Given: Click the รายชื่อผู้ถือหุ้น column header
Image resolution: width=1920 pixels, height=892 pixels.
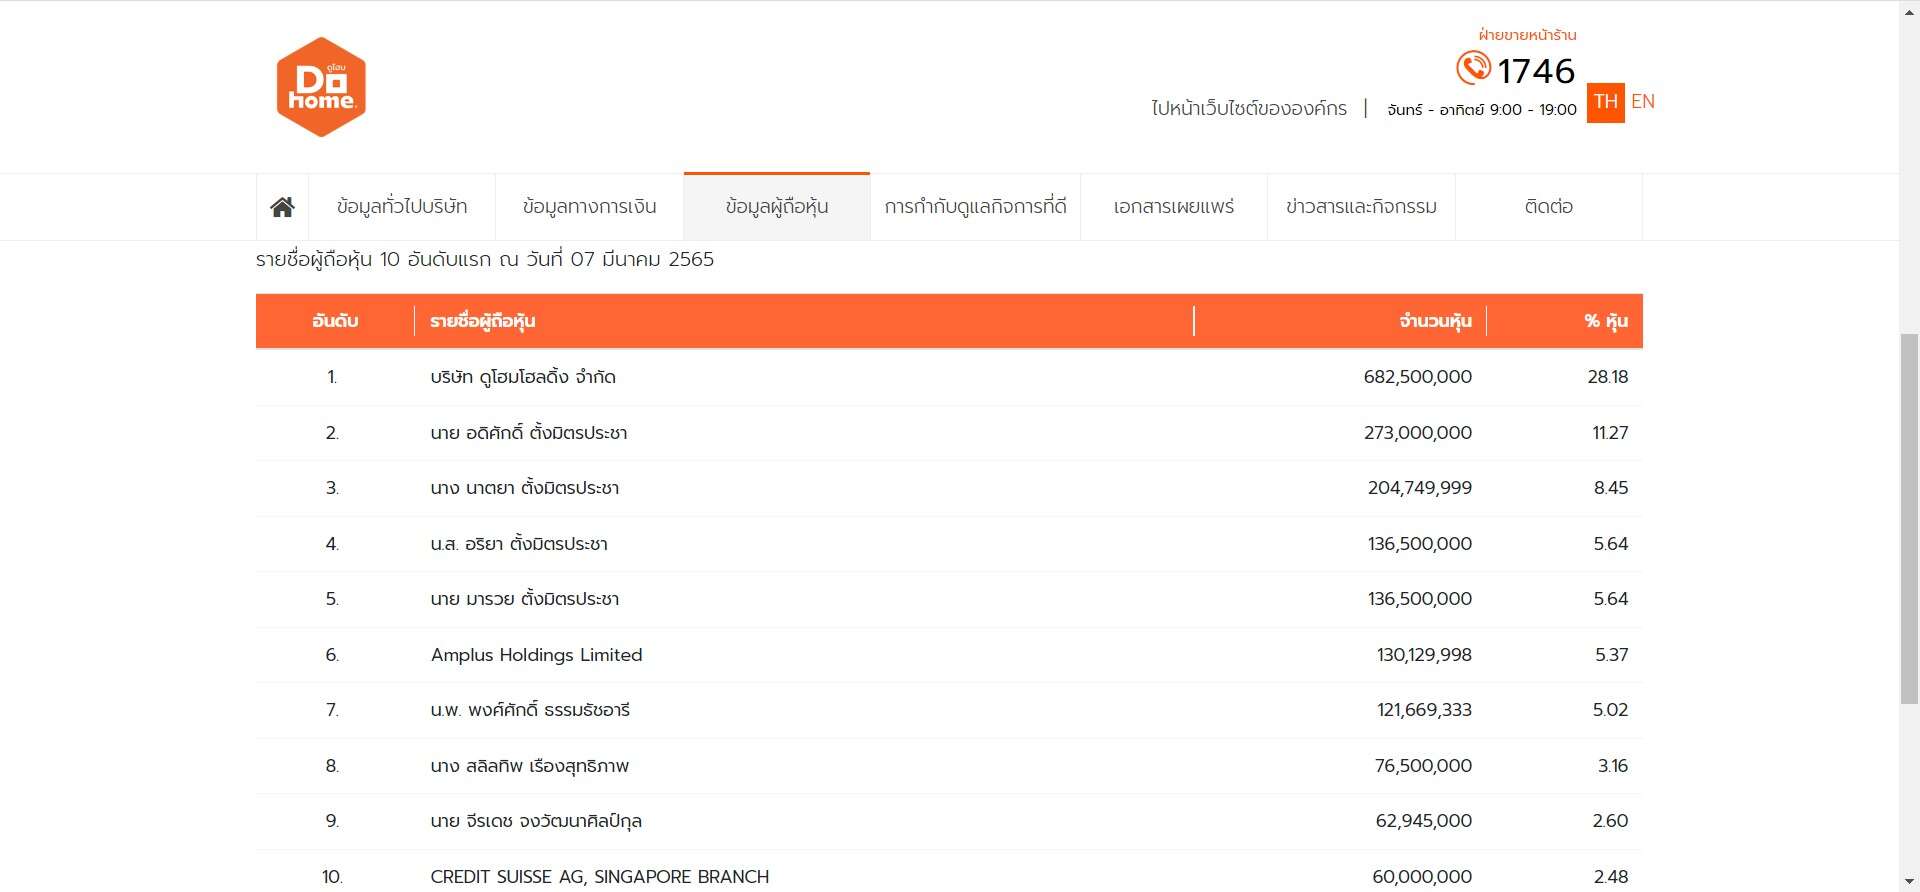Looking at the screenshot, I should pos(483,321).
